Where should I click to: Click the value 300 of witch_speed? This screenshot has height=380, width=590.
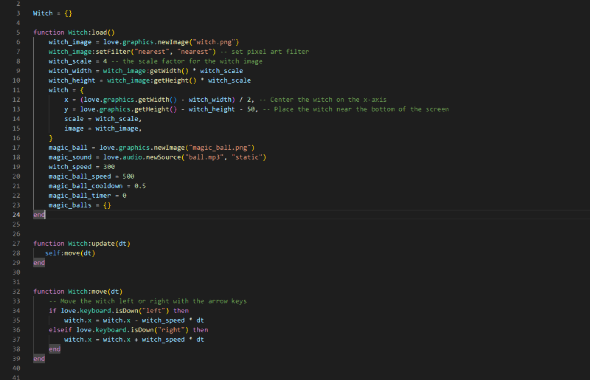click(x=109, y=167)
